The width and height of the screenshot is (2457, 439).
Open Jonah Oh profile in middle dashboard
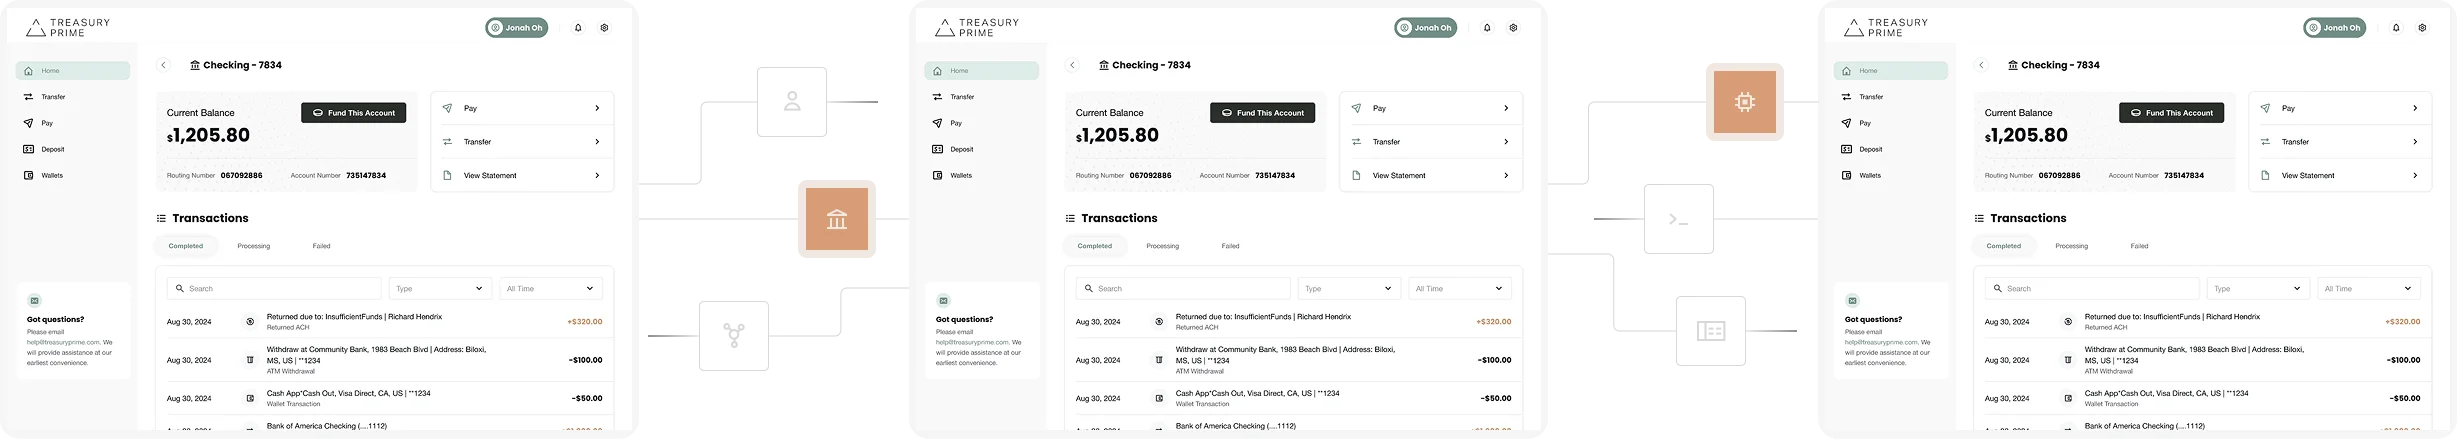coord(1426,28)
